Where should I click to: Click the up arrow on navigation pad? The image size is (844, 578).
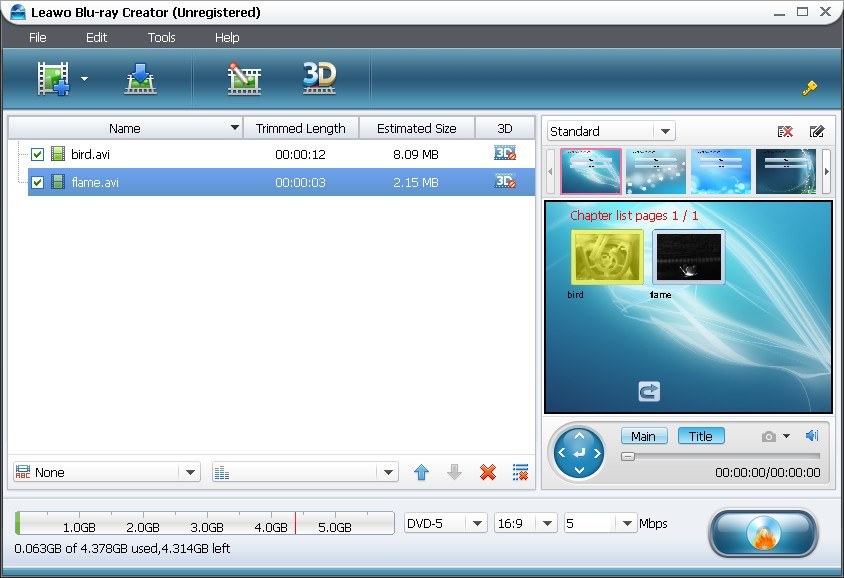point(579,436)
